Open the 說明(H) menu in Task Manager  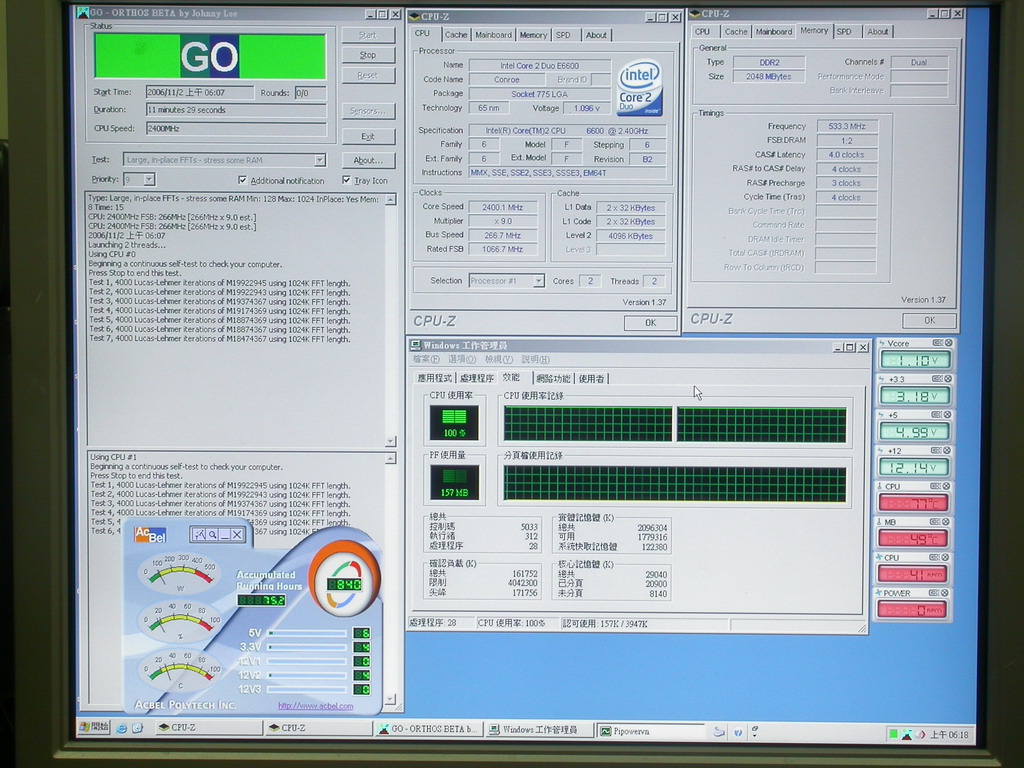pos(536,359)
